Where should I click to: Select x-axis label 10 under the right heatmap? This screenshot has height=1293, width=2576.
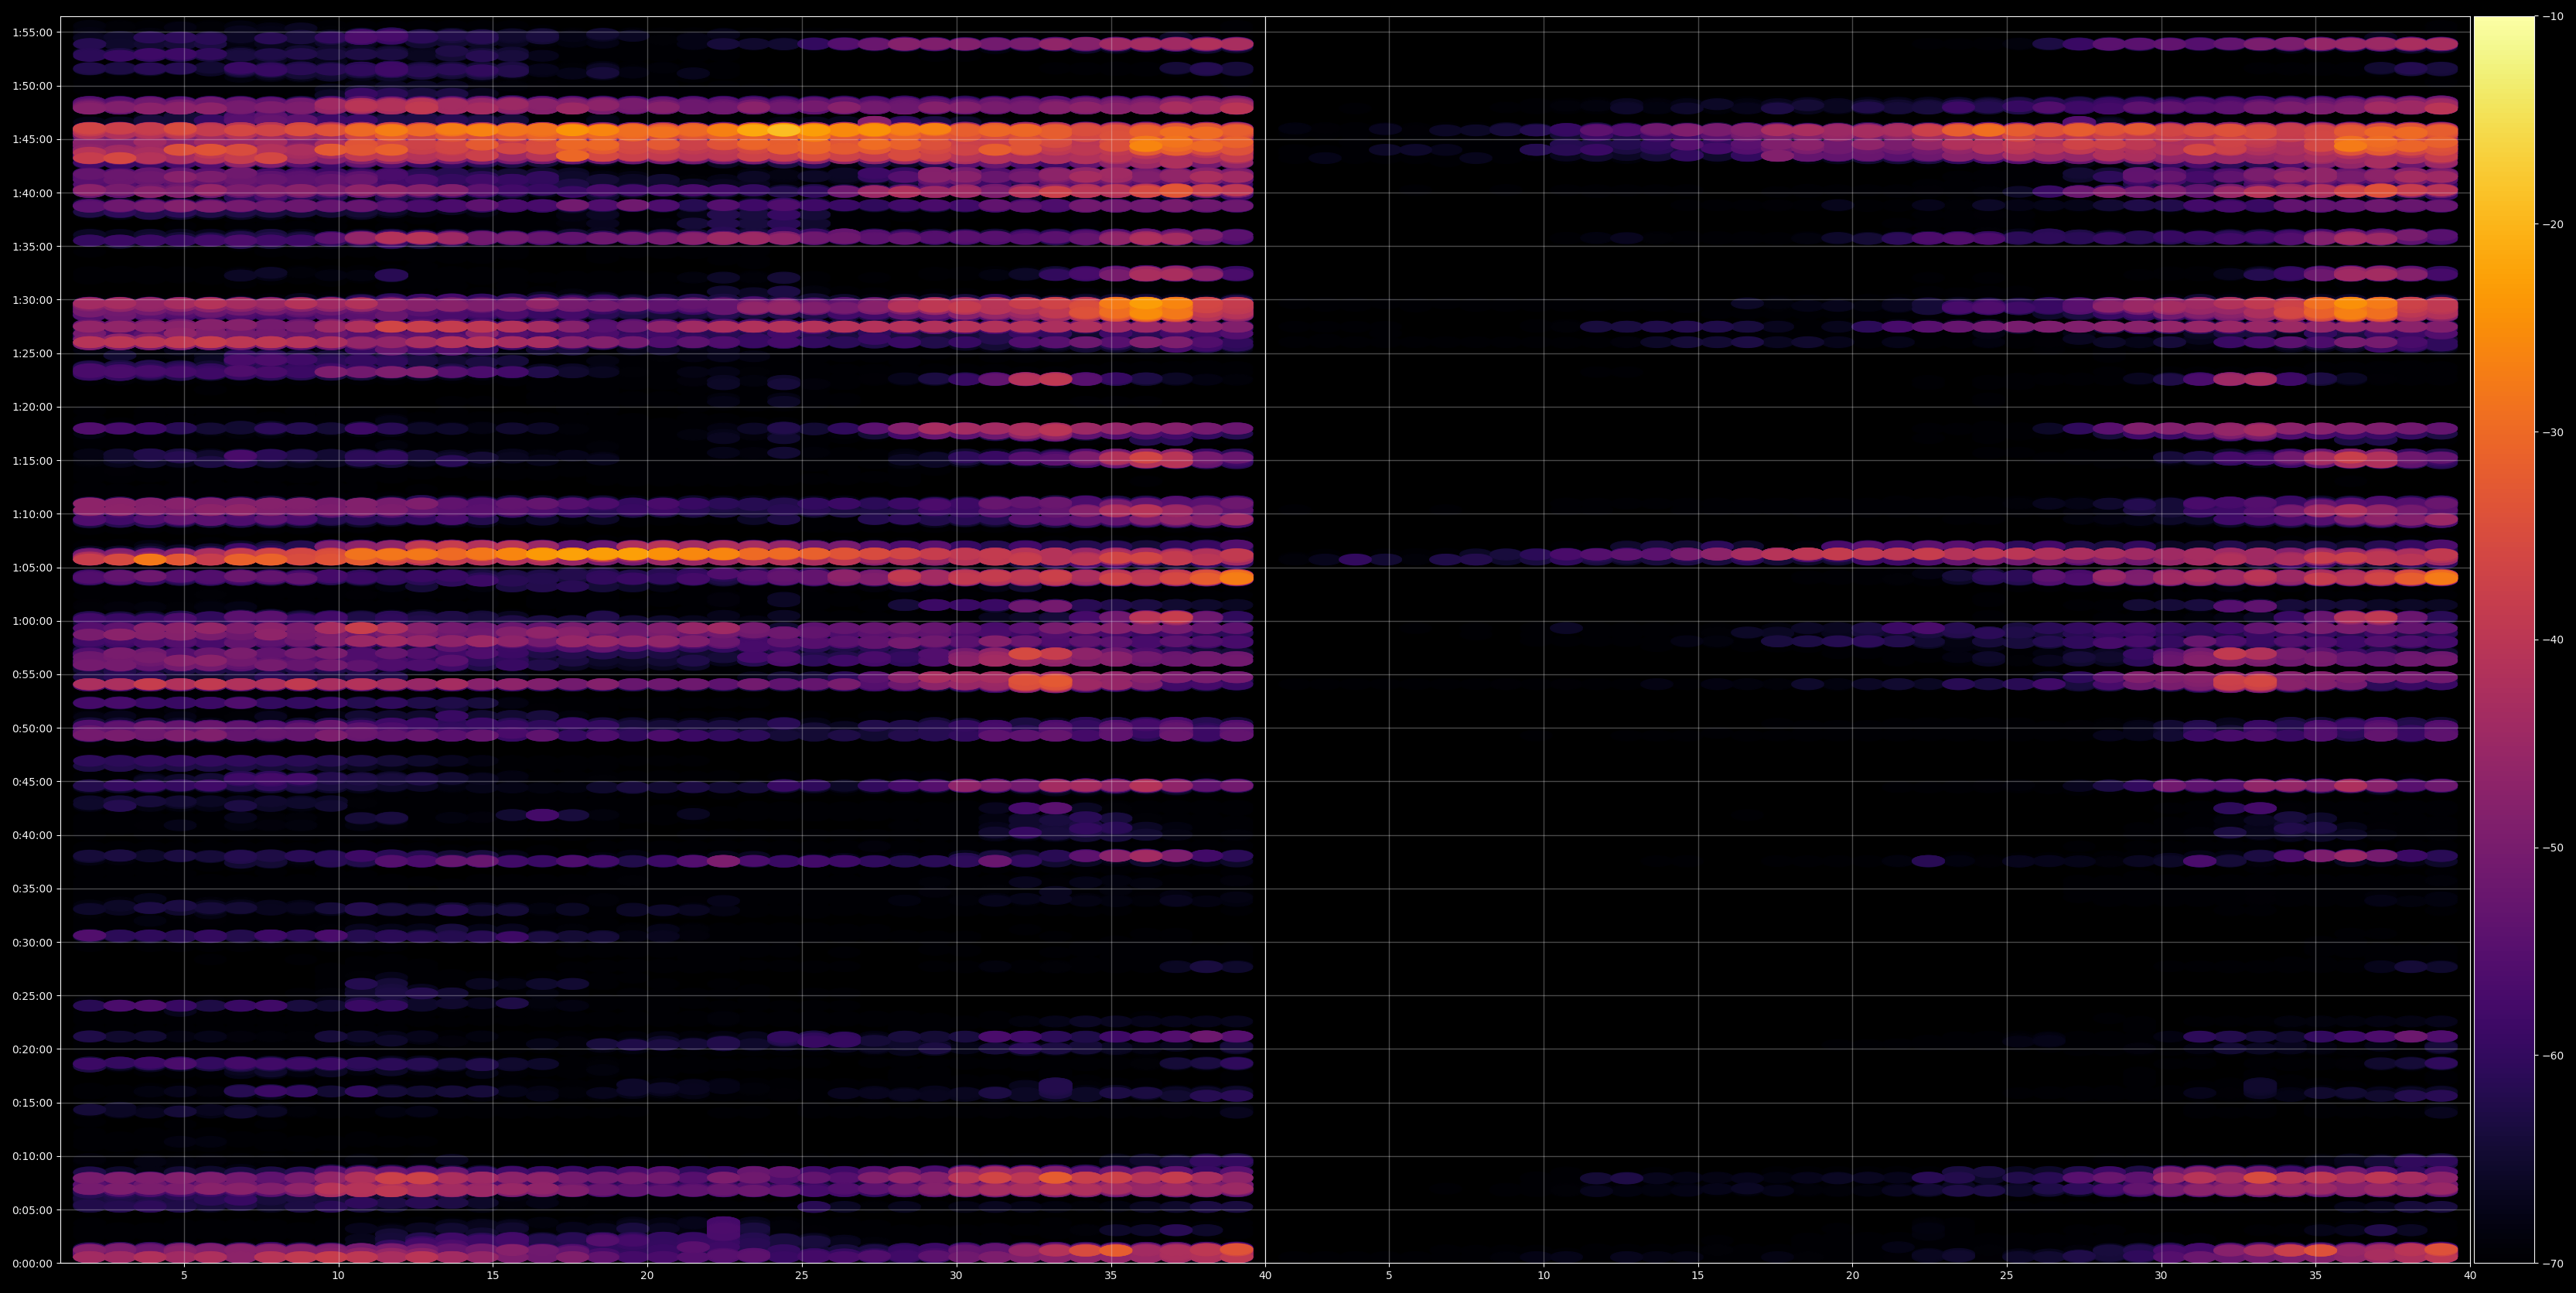tap(1544, 1276)
